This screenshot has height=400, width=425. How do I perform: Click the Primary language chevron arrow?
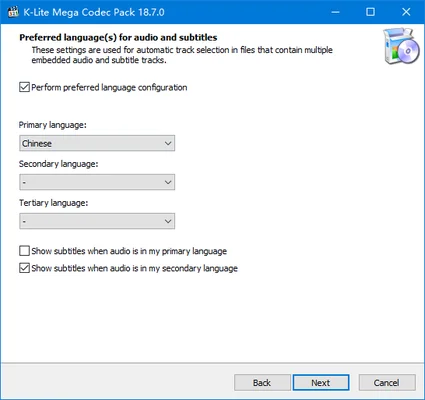[168, 143]
